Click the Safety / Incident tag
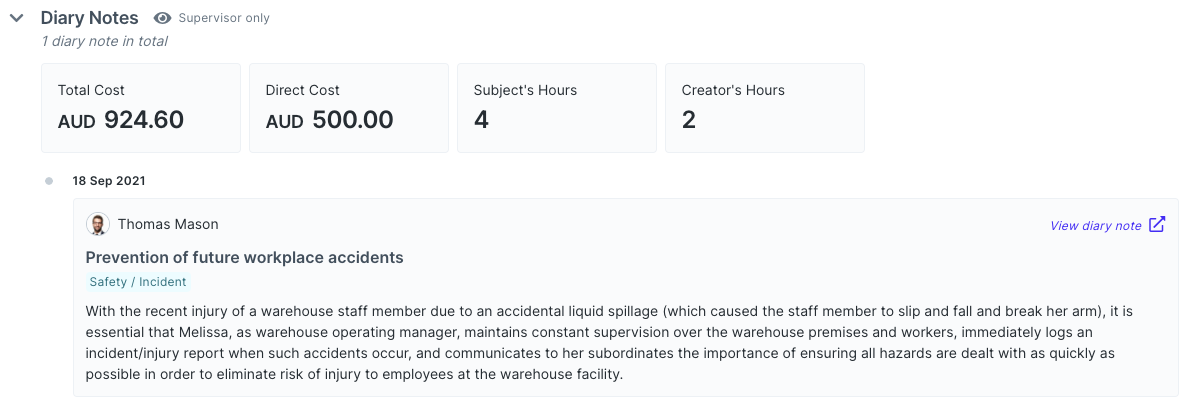Image resolution: width=1194 pixels, height=414 pixels. click(138, 282)
